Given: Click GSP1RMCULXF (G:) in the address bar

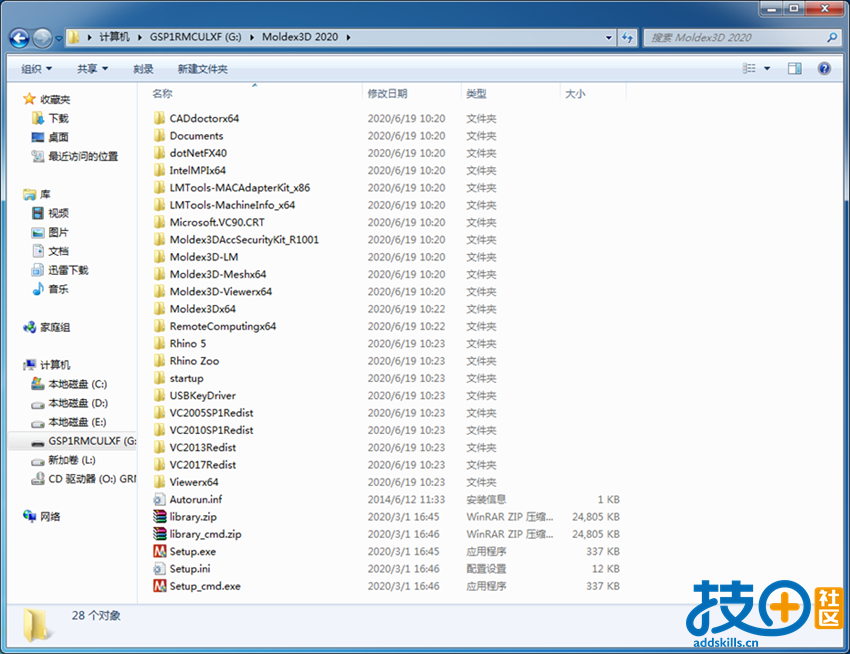Looking at the screenshot, I should coord(196,37).
